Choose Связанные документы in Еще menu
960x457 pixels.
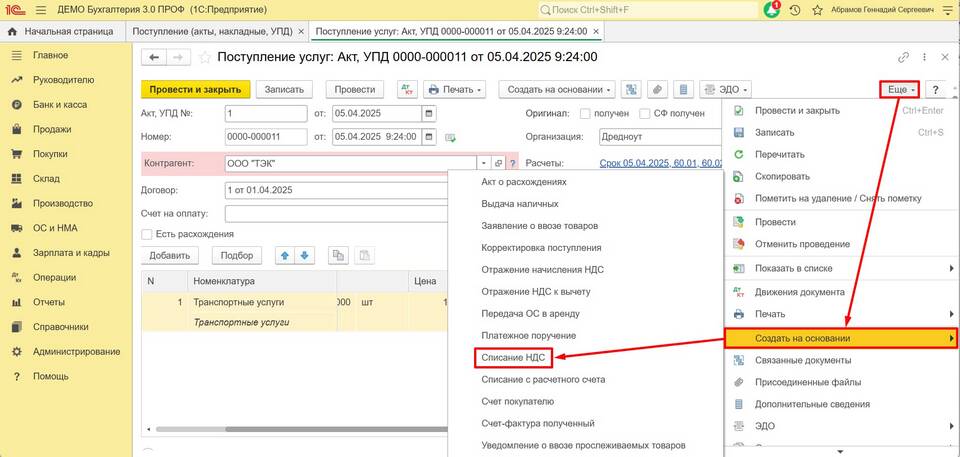803,360
